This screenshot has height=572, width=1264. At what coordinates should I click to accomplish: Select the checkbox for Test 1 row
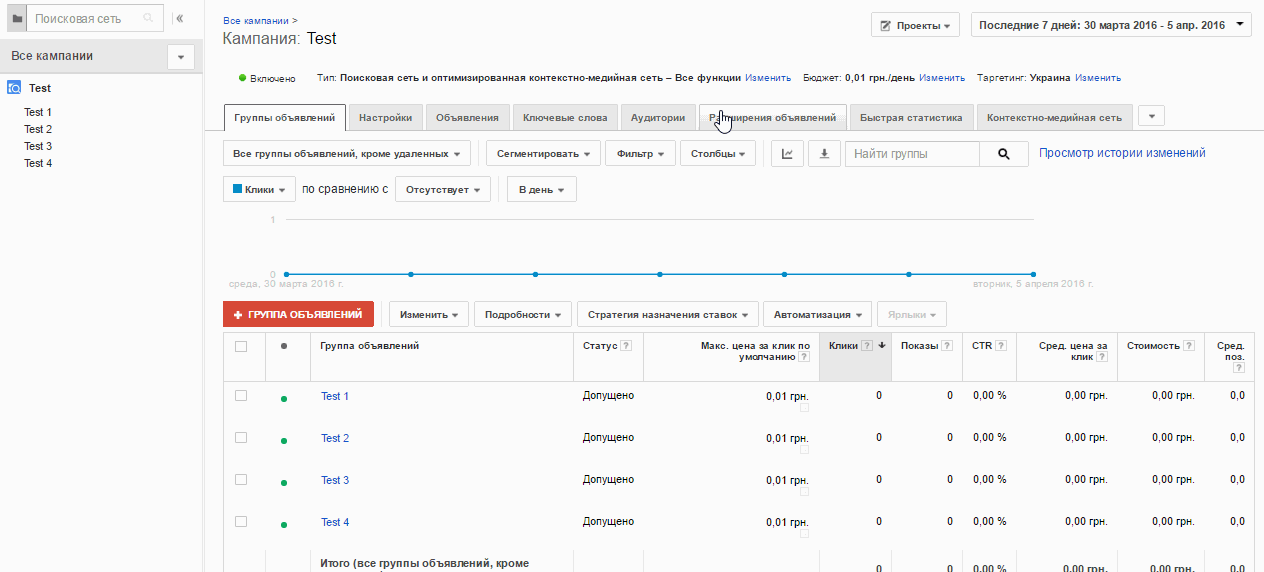[241, 396]
